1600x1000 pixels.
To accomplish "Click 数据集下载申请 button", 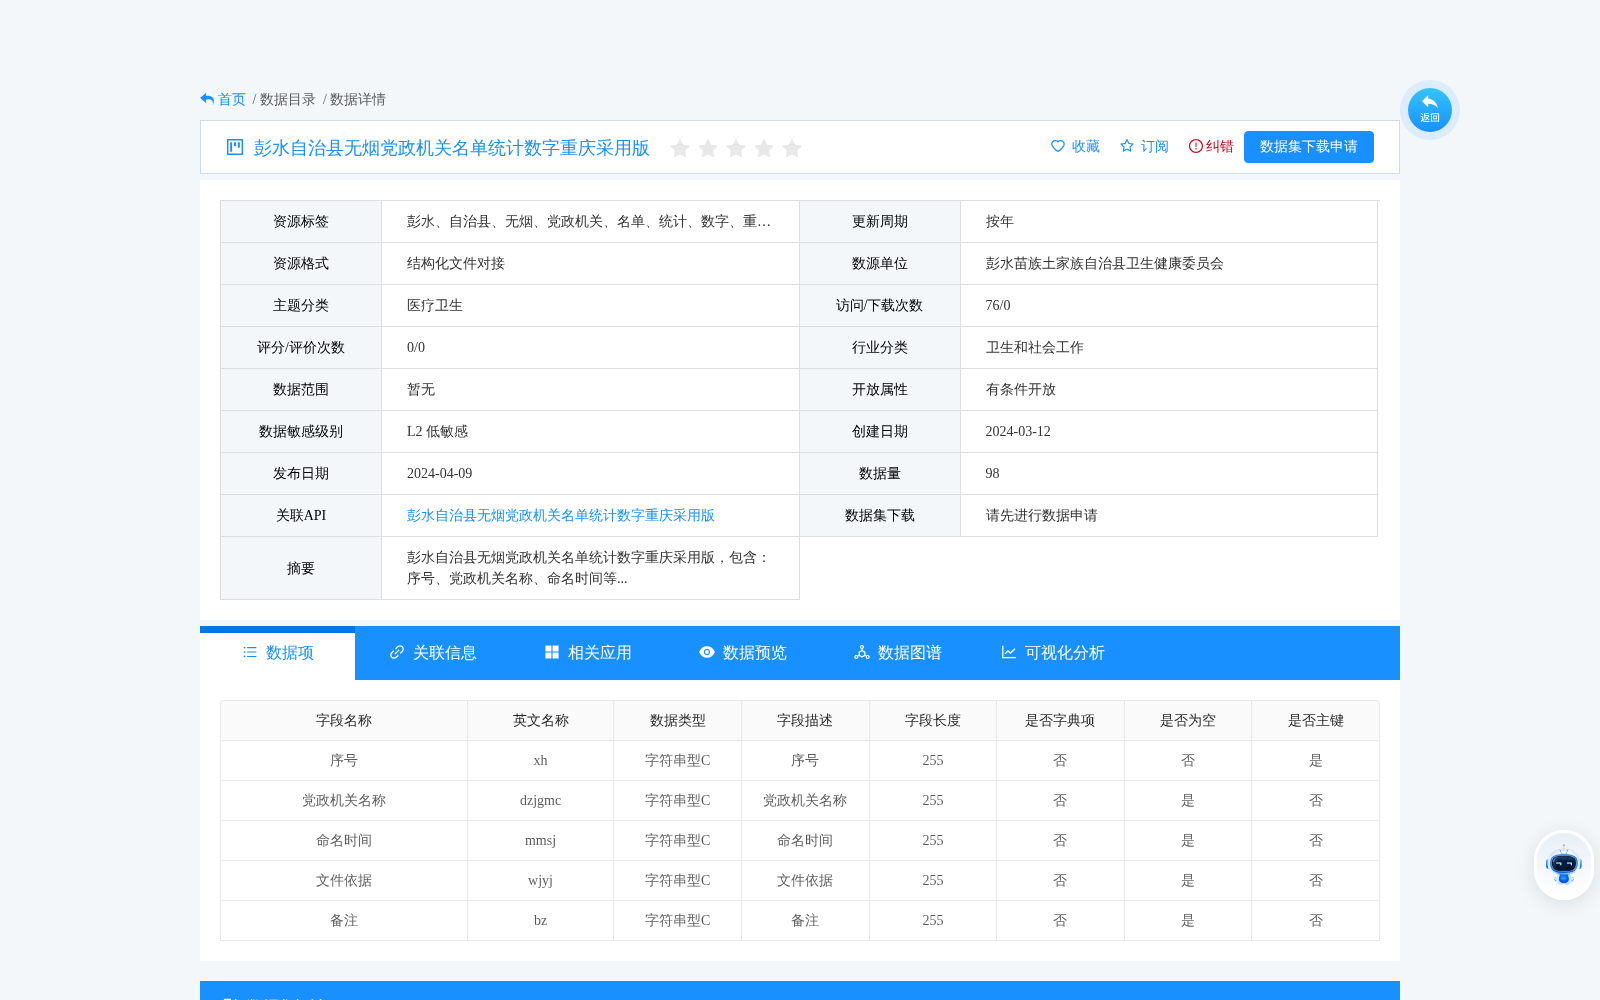I will point(1309,147).
